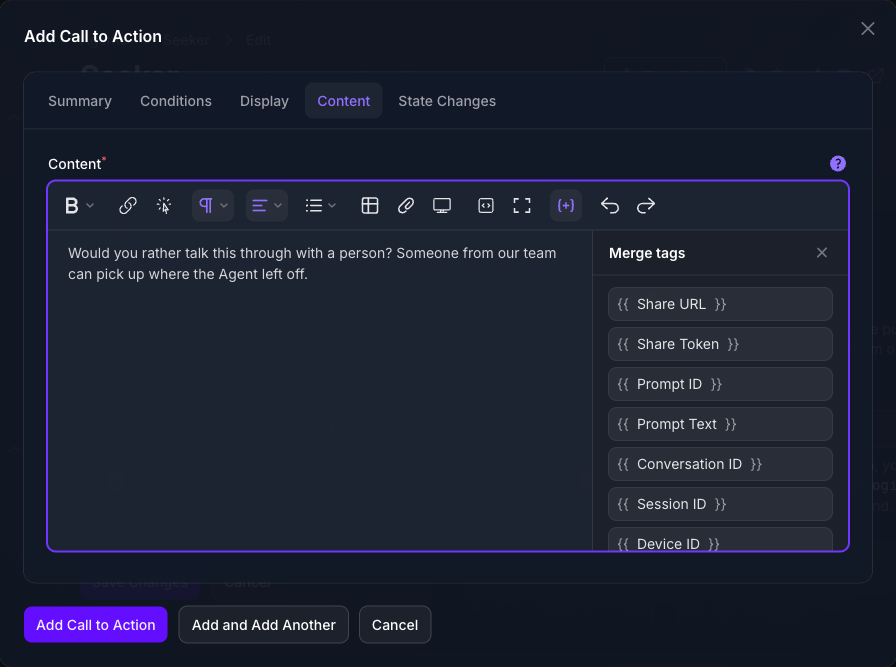
Task: Expand the paragraph format dropdown arrow
Action: click(224, 205)
